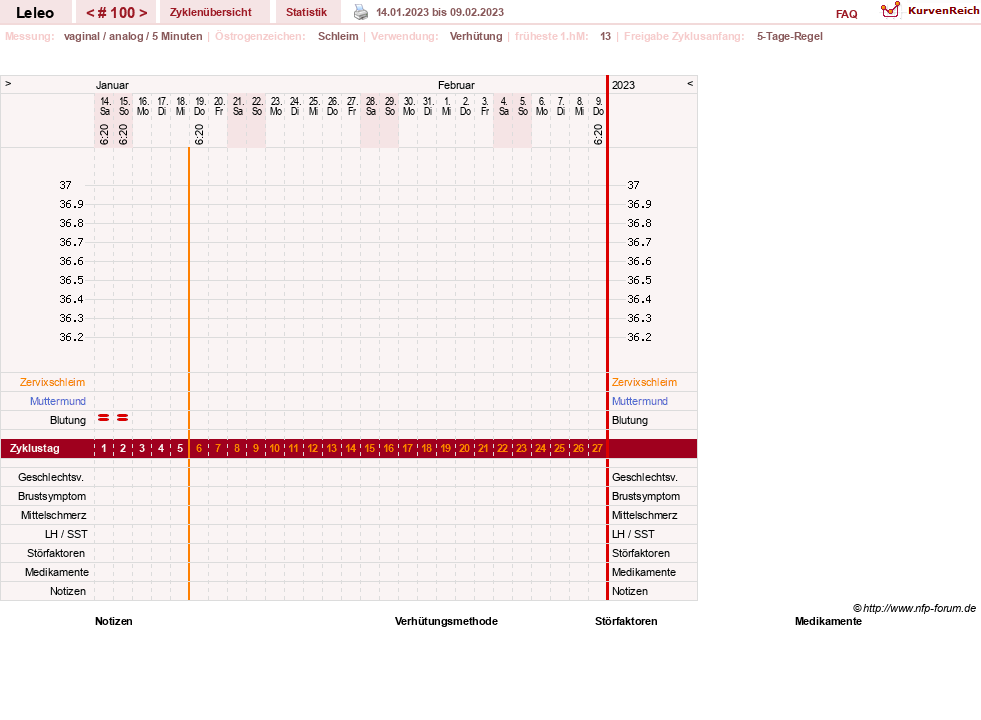Viewport: 981px width, 720px height.
Task: Click the 14. Sa date header
Action: [x=104, y=106]
